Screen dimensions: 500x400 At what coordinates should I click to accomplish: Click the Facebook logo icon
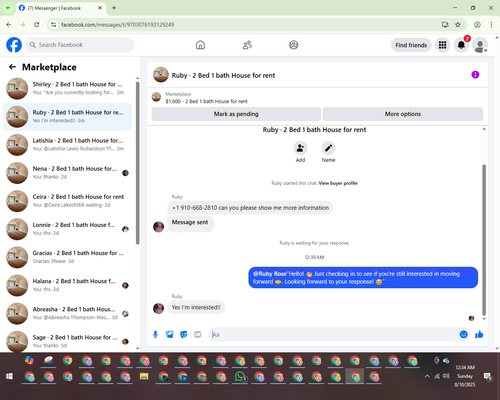click(x=14, y=45)
